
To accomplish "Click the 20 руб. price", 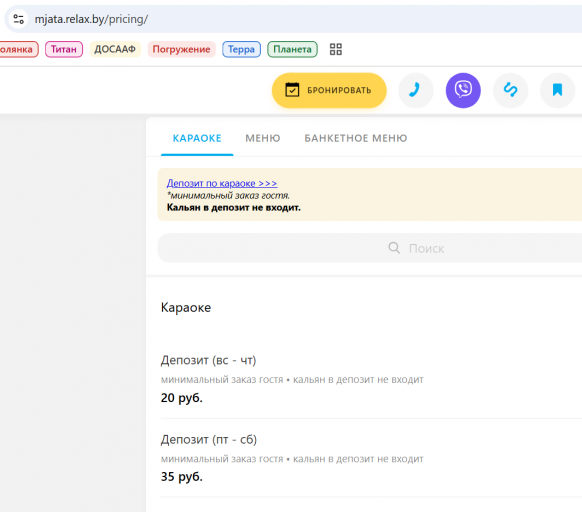I will tap(182, 398).
